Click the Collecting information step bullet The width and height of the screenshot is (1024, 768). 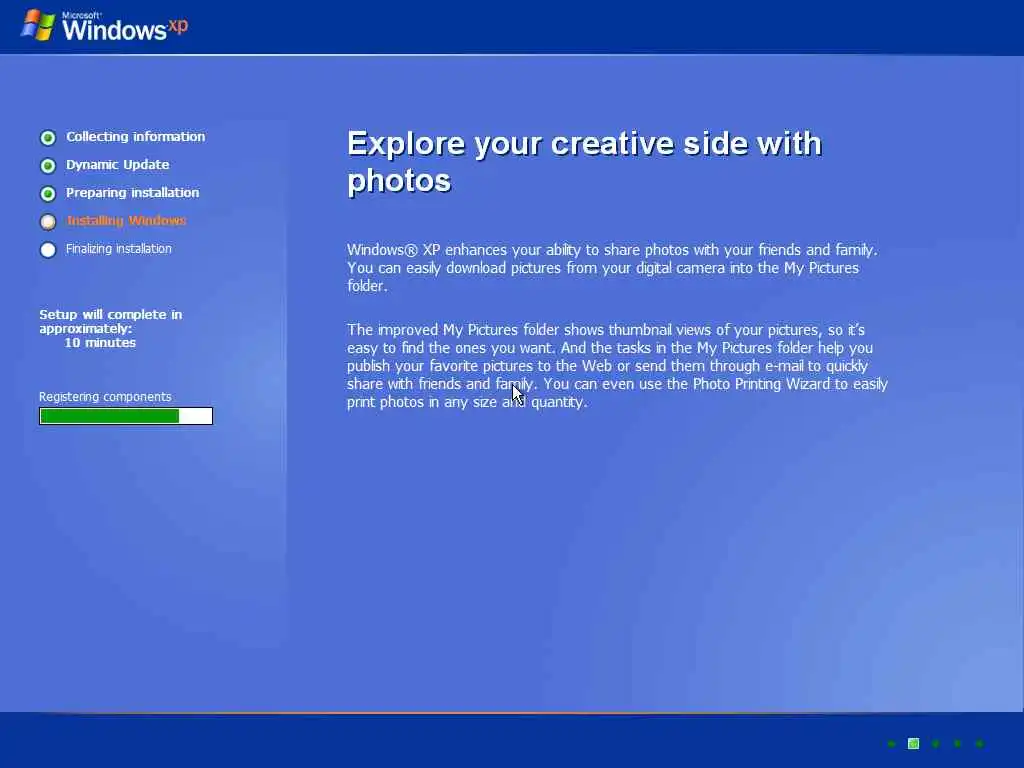[48, 138]
